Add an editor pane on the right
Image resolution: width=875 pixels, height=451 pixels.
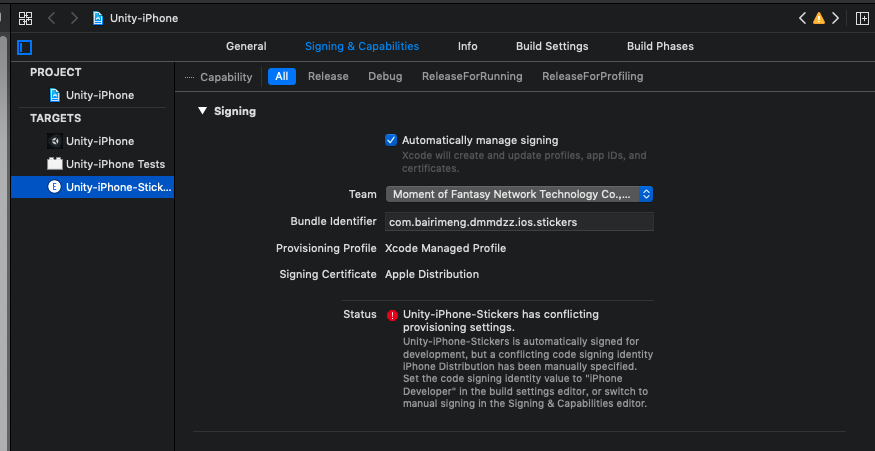click(x=862, y=18)
